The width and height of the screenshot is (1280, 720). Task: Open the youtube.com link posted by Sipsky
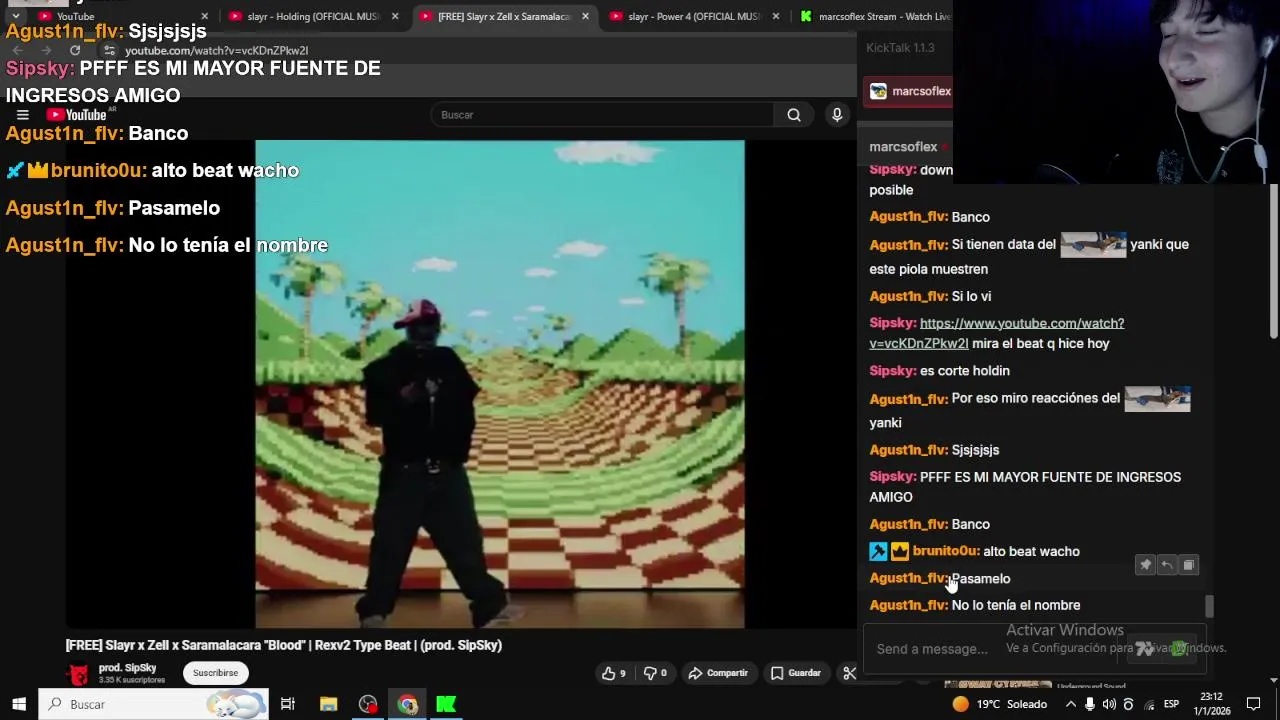point(996,333)
